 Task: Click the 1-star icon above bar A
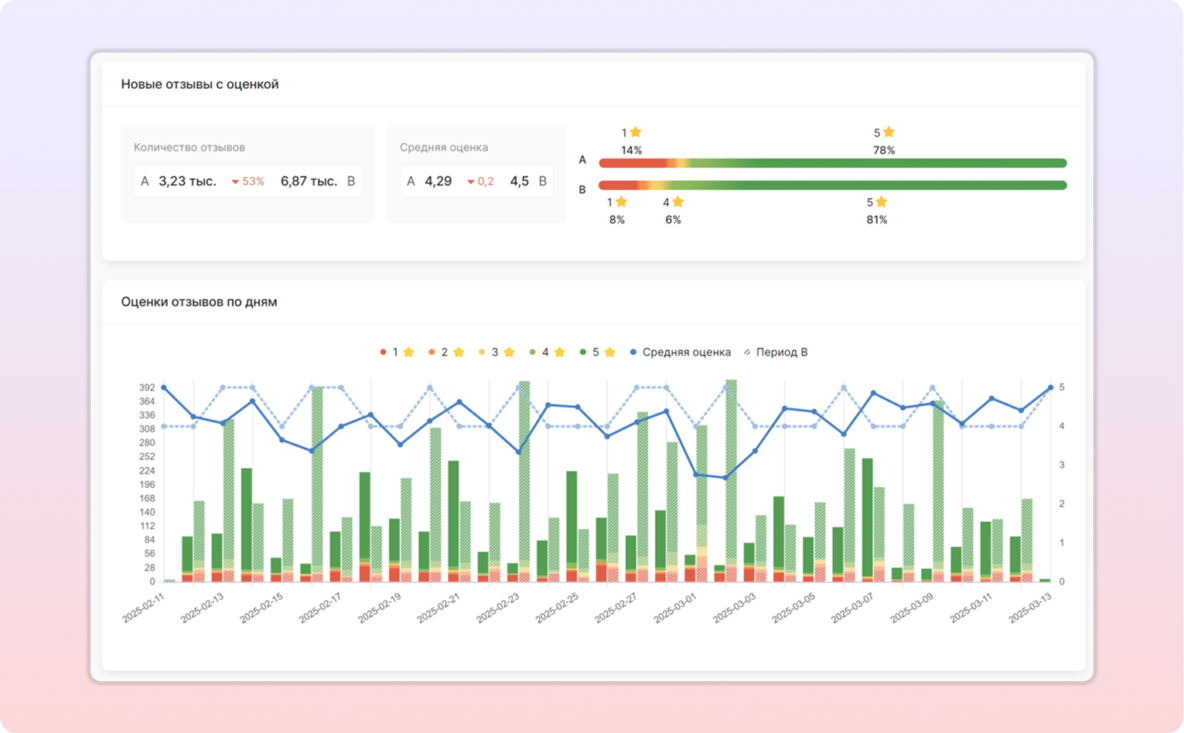click(636, 132)
